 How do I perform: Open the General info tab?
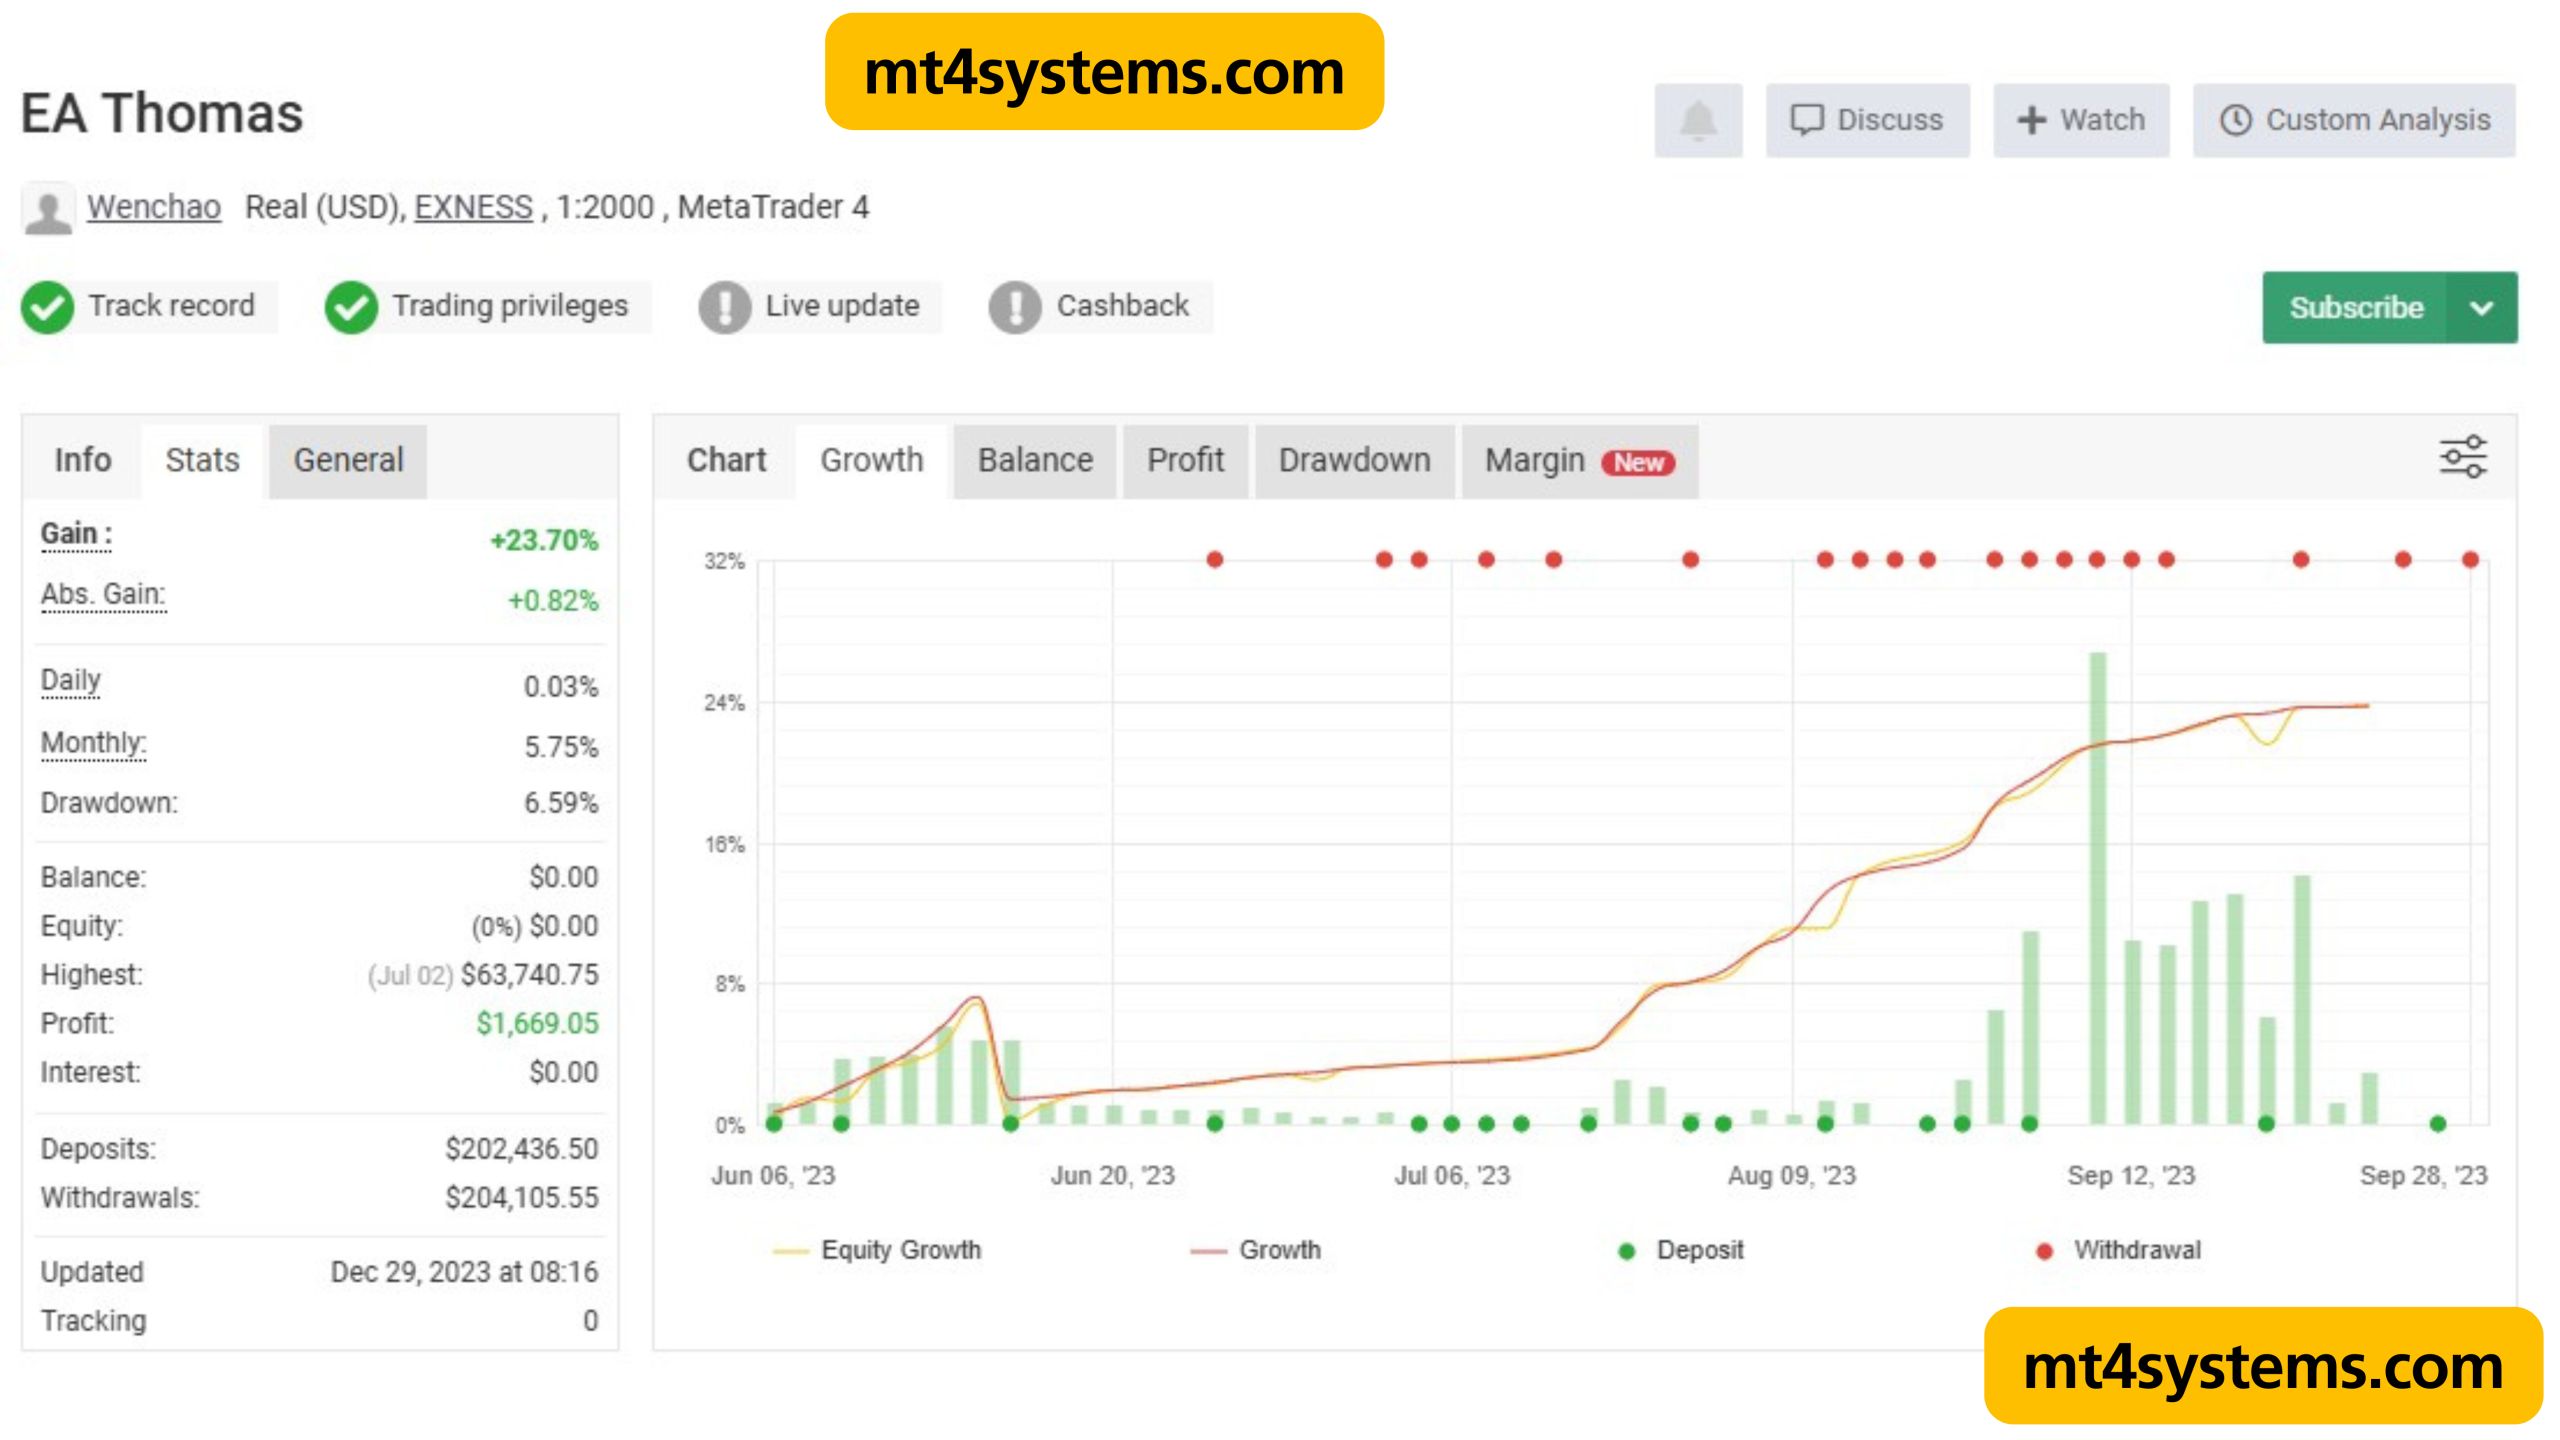click(348, 460)
